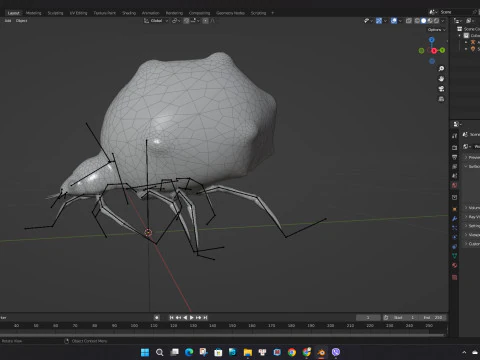Image resolution: width=480 pixels, height=360 pixels.
Task: Open the Modifiers wrench tab
Action: [x=455, y=219]
